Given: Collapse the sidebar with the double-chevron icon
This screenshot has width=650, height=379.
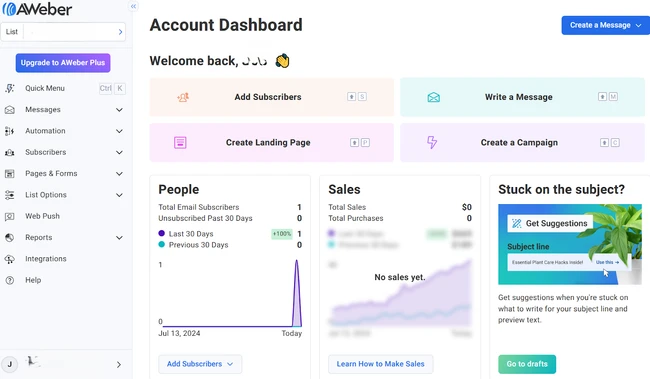Looking at the screenshot, I should tap(133, 6).
